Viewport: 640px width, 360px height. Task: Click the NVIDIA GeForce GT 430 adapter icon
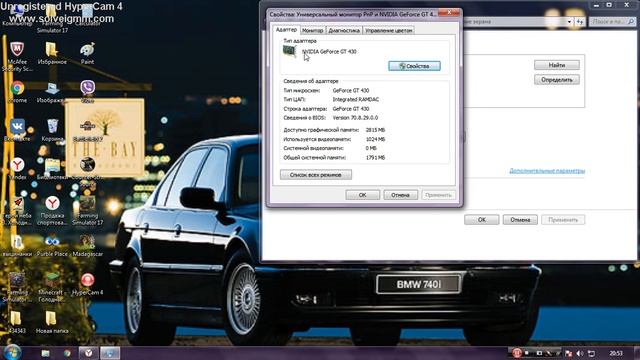coord(289,51)
